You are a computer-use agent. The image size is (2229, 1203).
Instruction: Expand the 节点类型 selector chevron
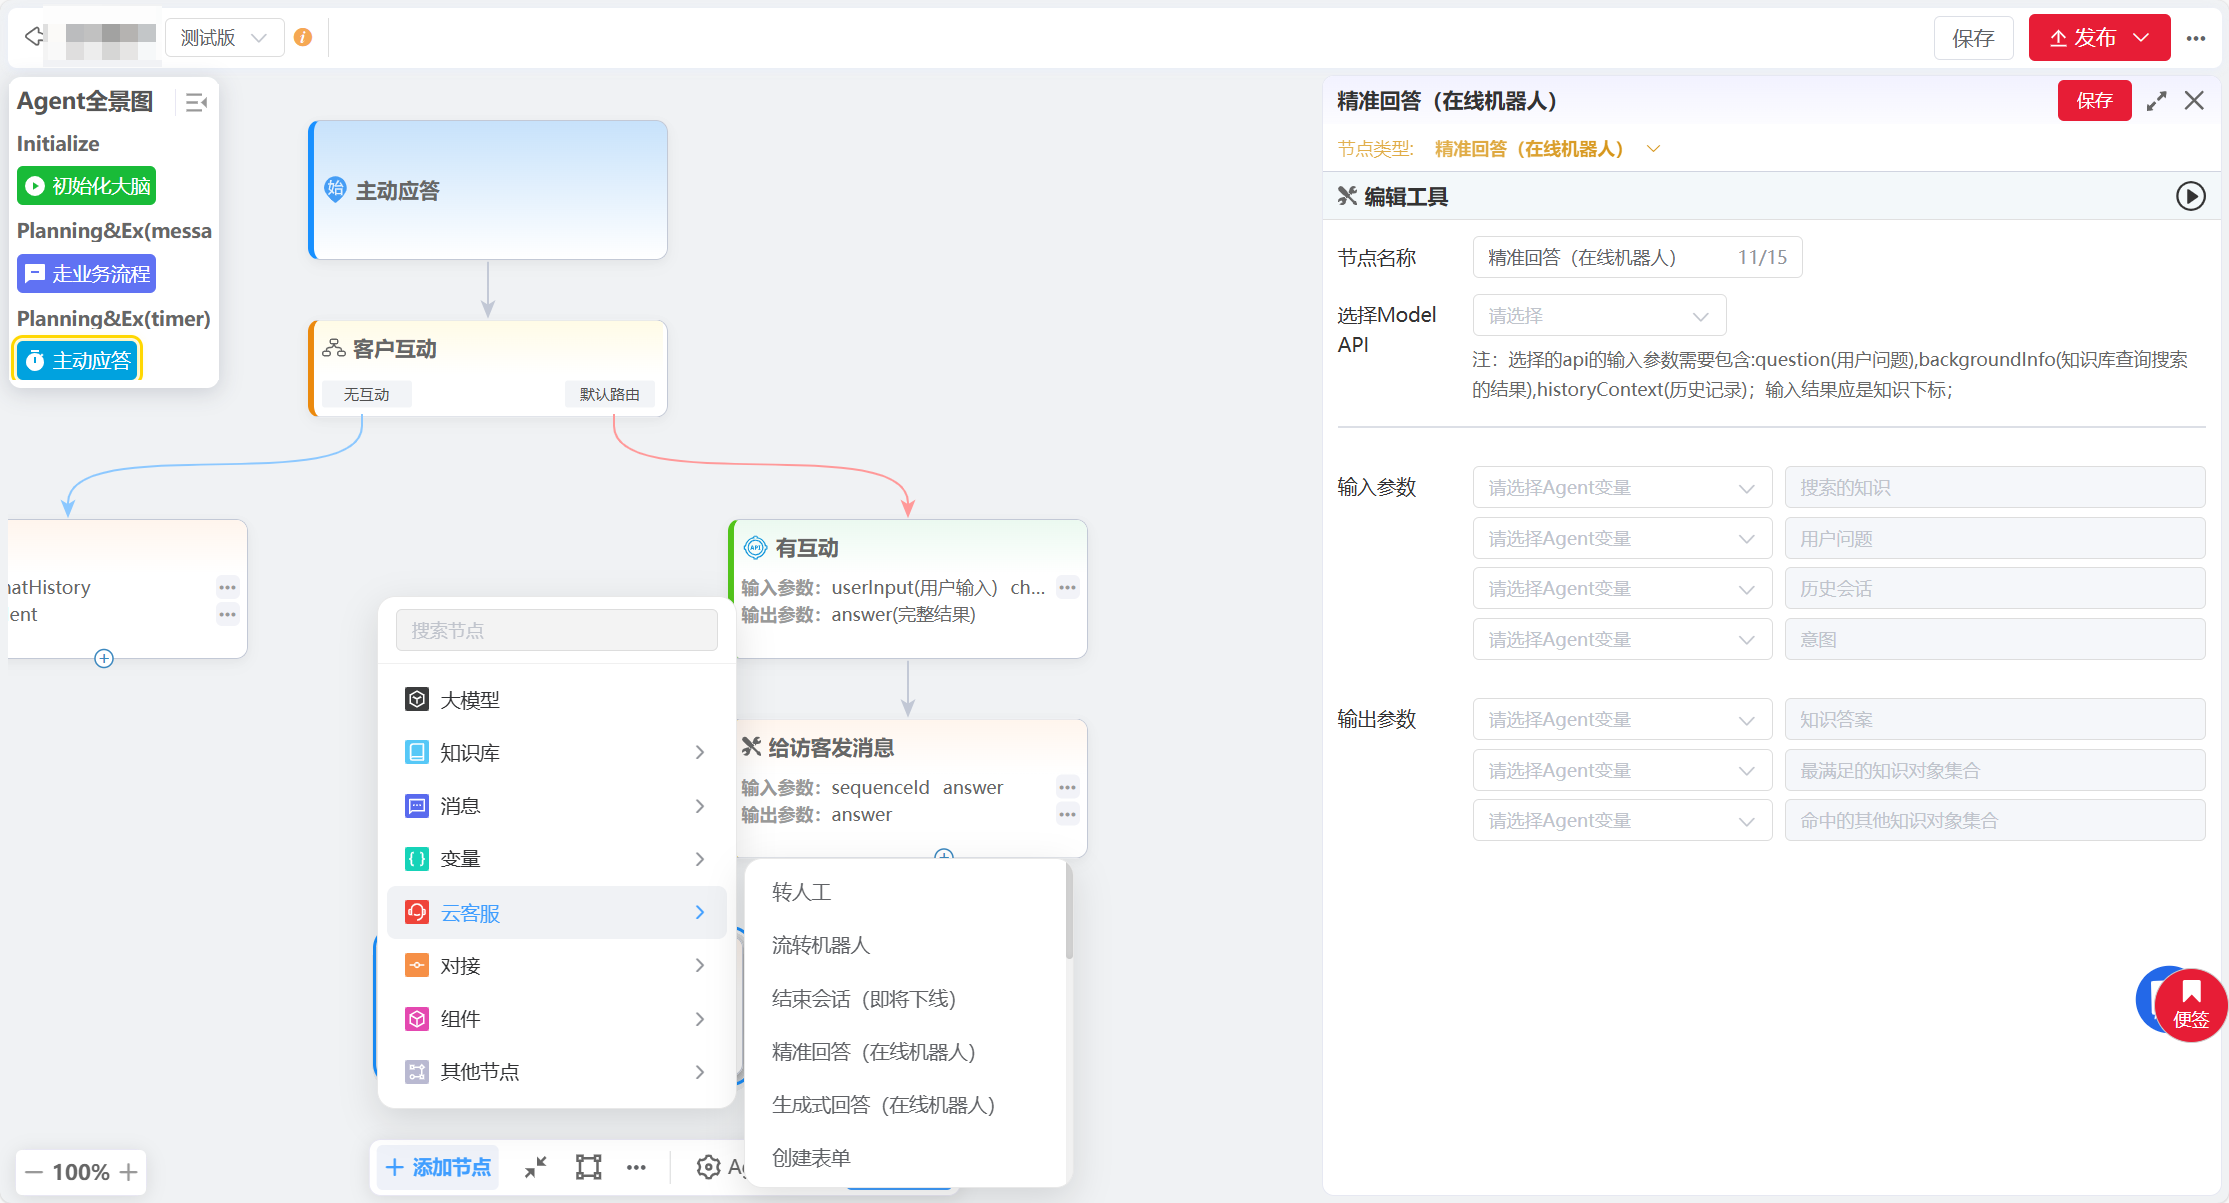click(1654, 149)
